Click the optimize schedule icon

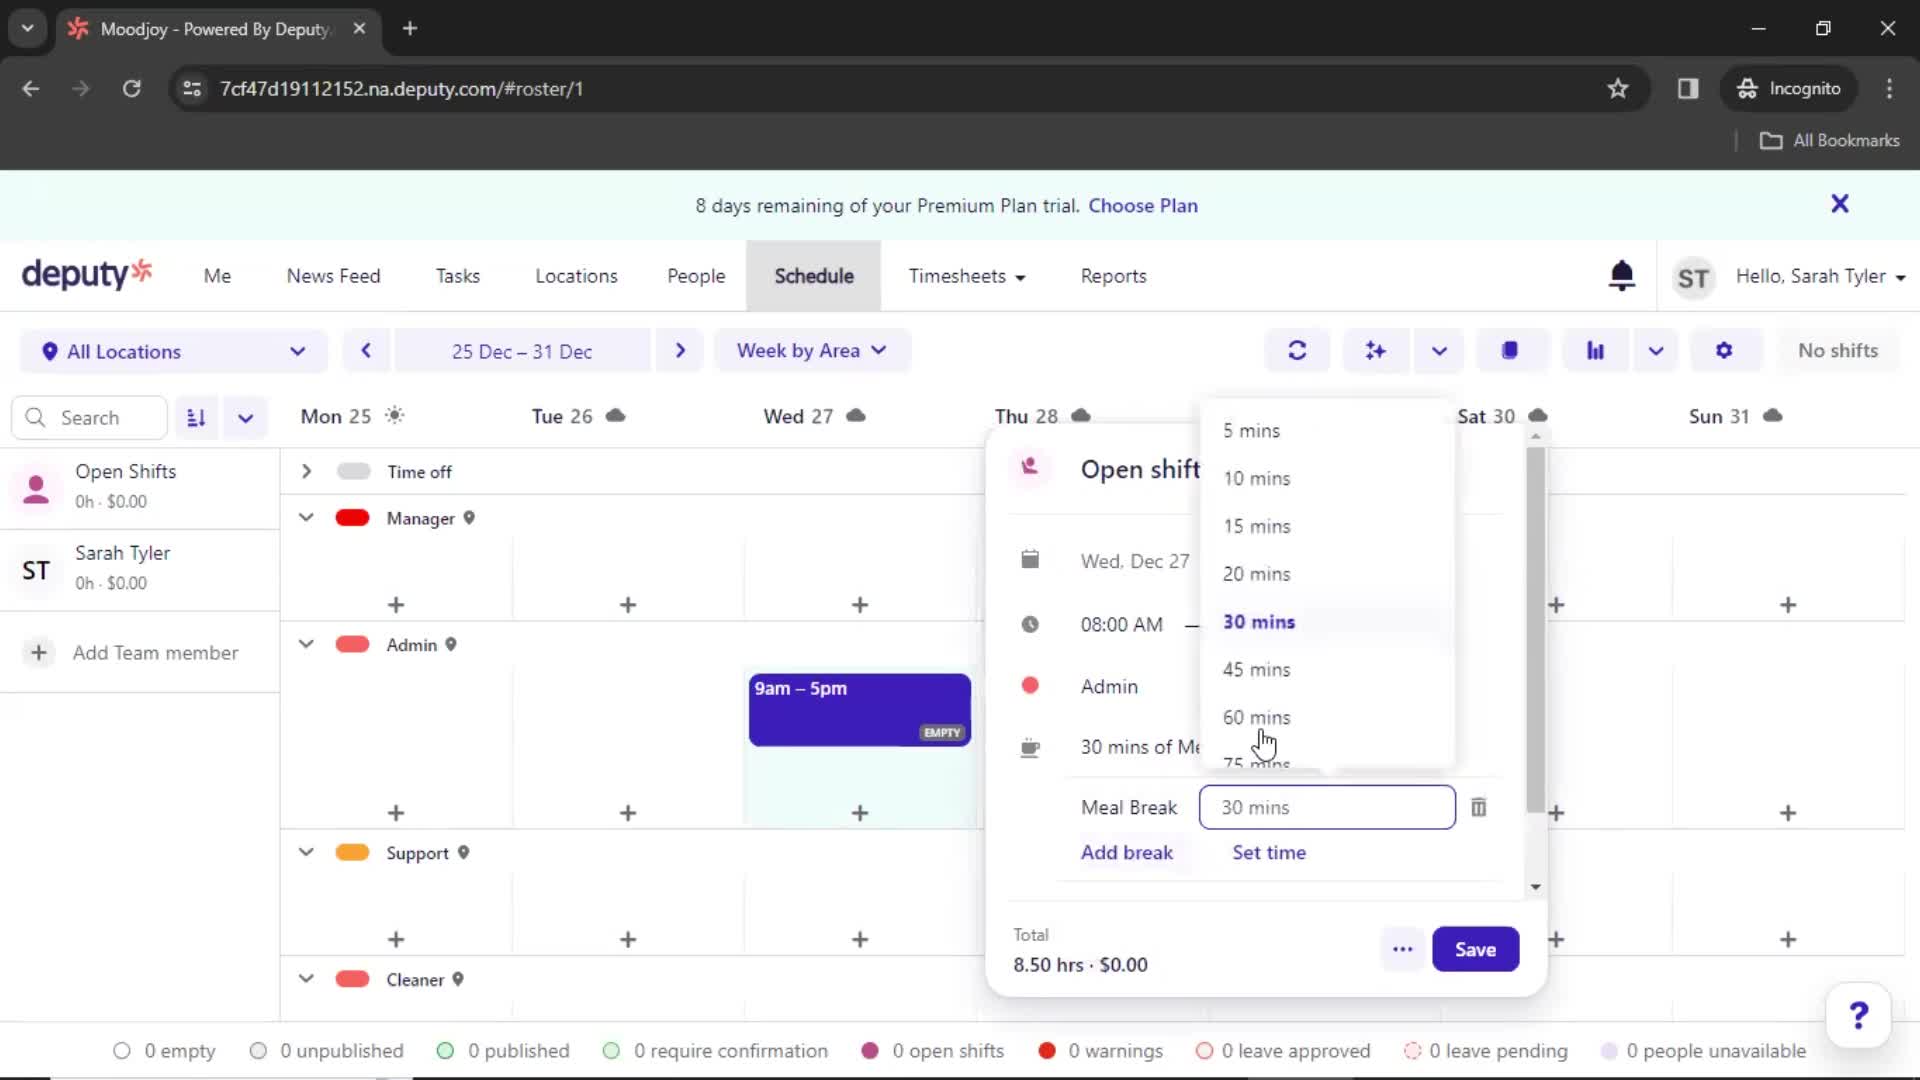click(x=1375, y=351)
